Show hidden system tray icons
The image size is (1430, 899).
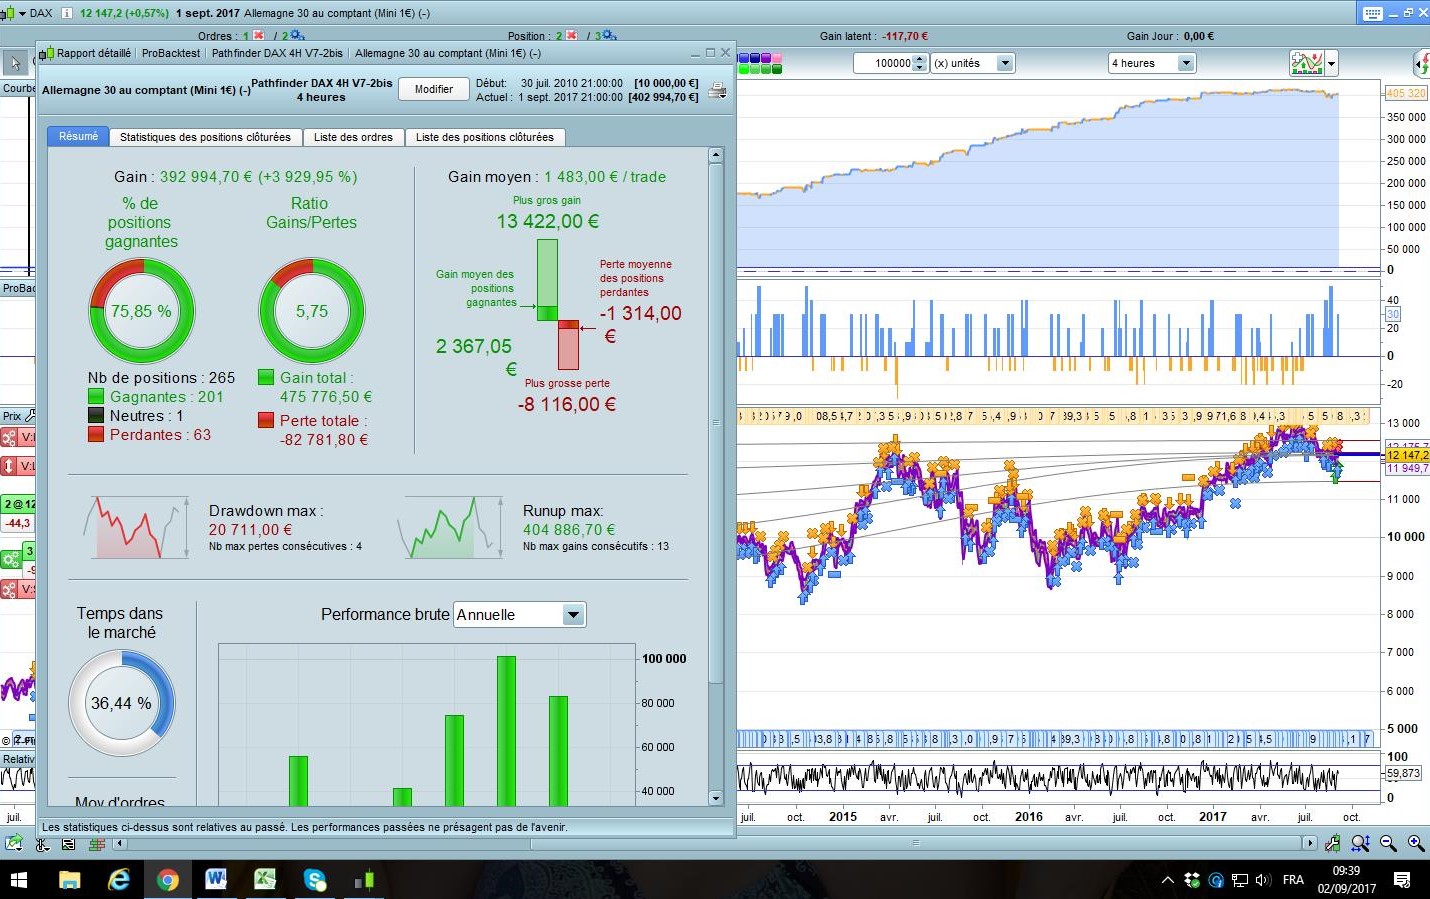[1167, 880]
